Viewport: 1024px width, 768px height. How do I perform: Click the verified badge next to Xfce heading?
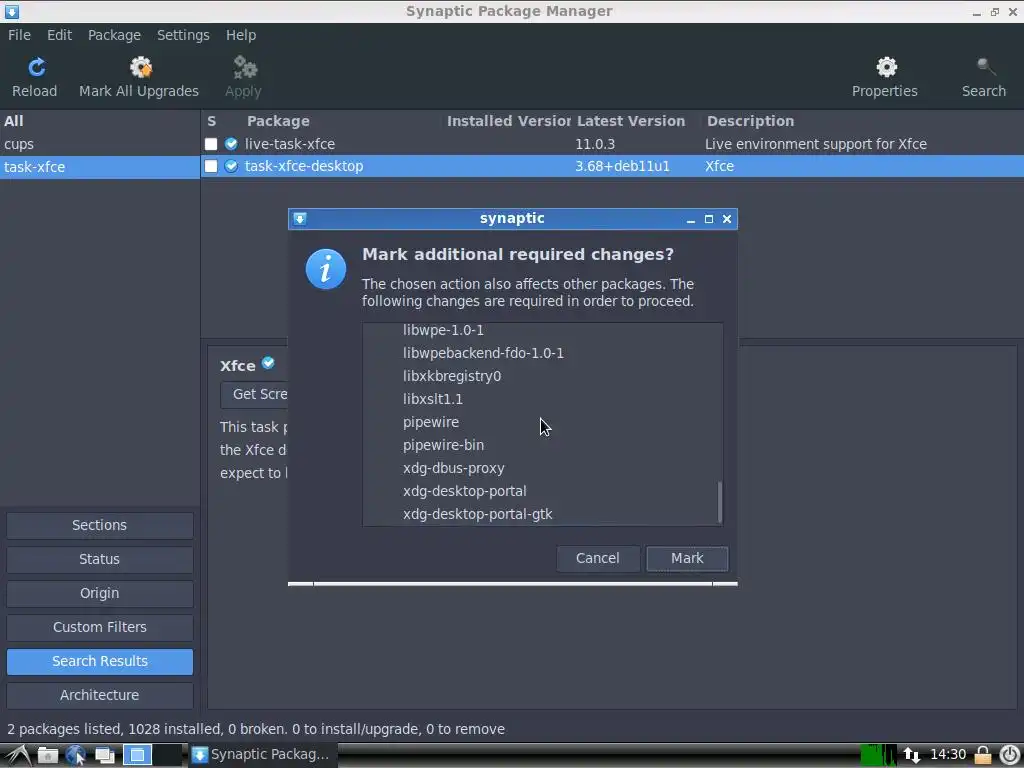point(268,363)
